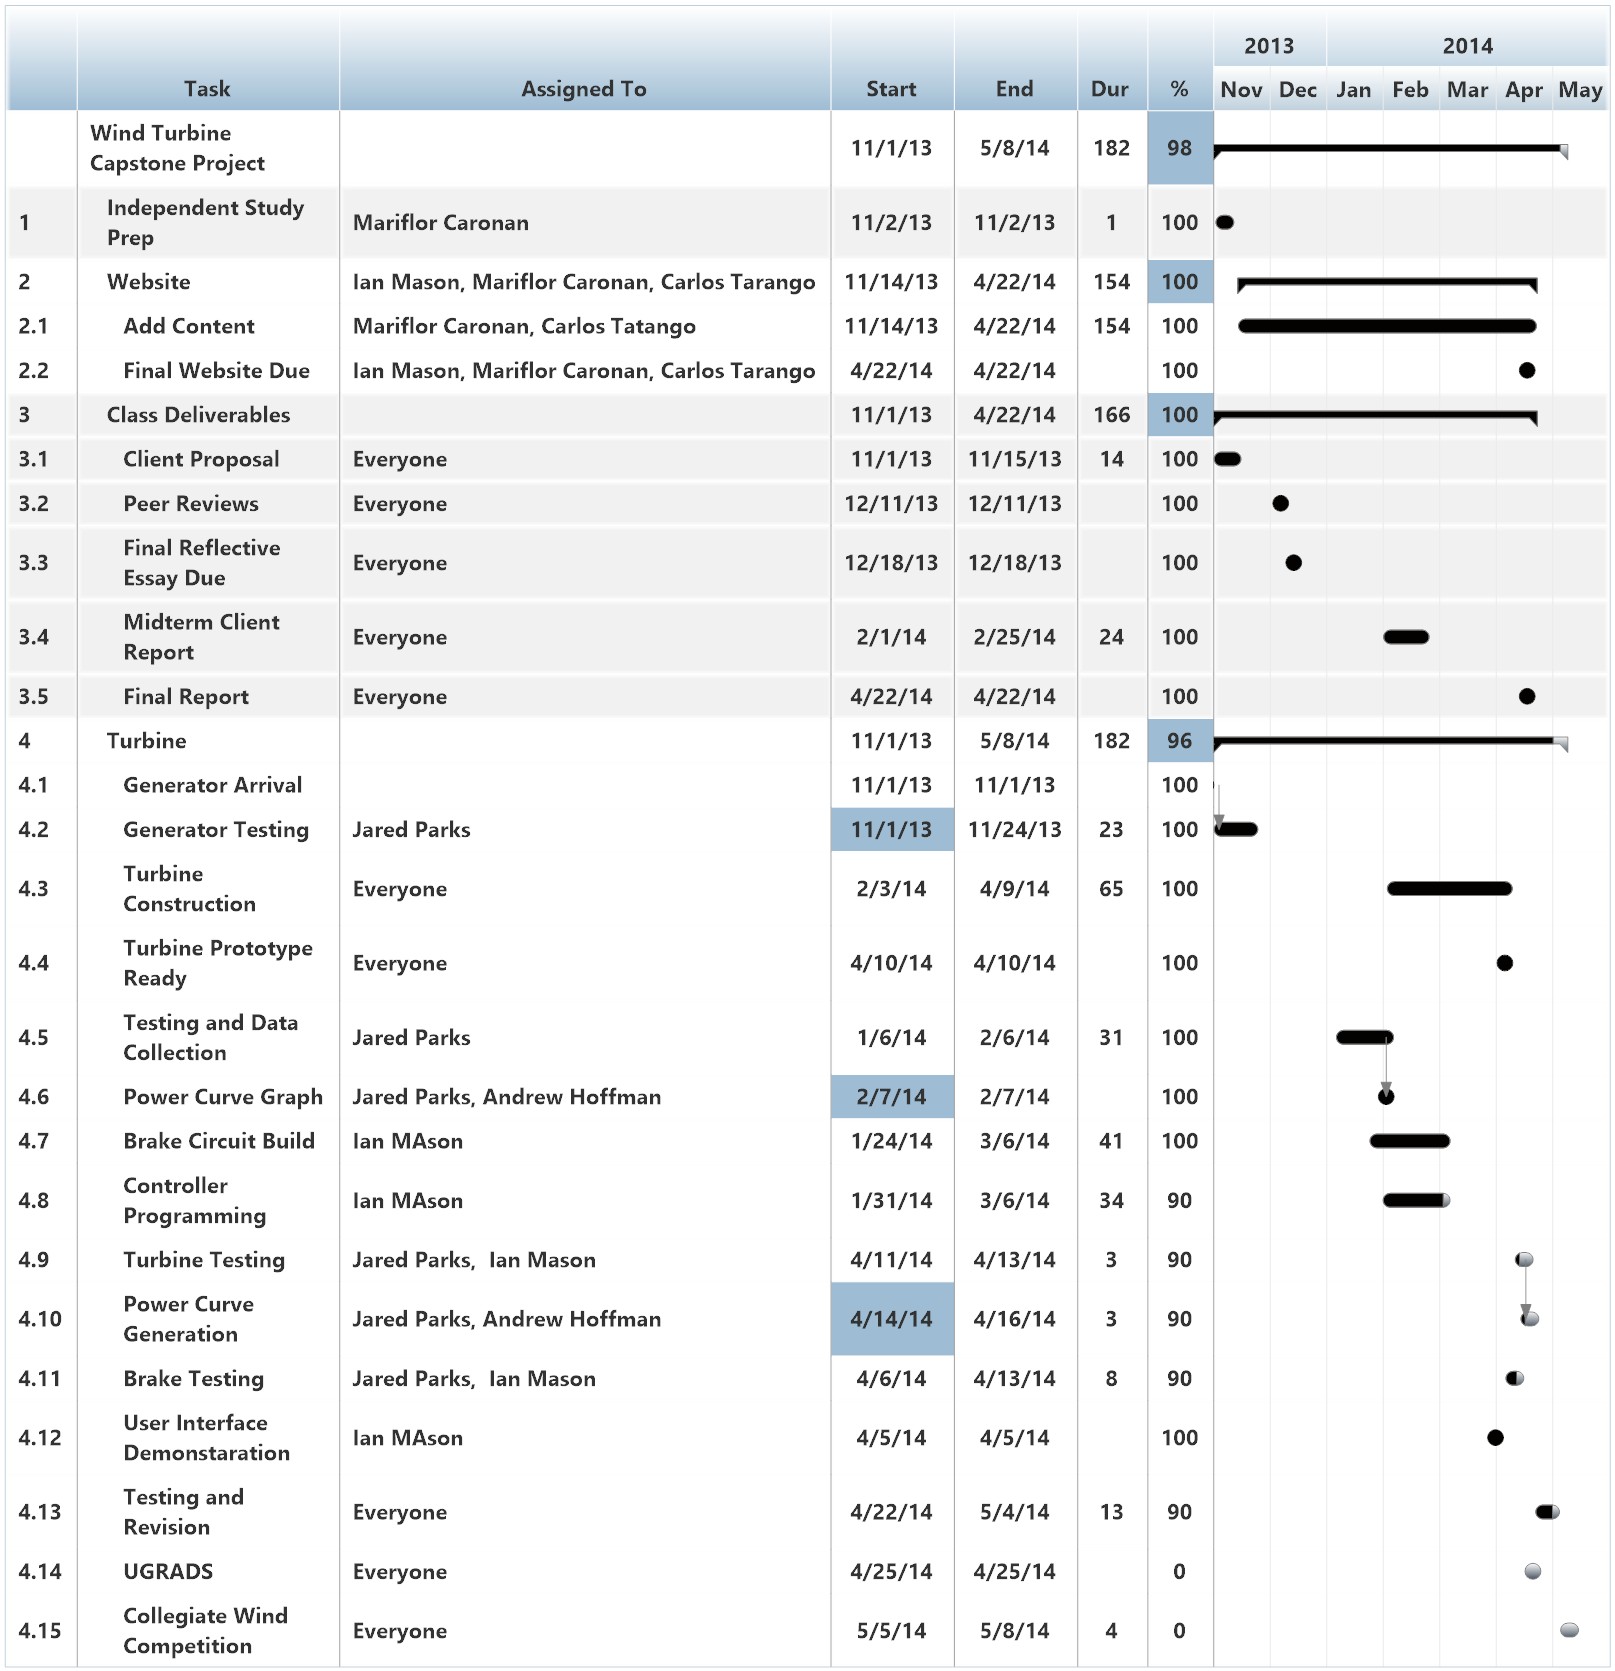The width and height of the screenshot is (1615, 1671).
Task: Click the Client Proposal Gantt bar
Action: [x=1228, y=459]
